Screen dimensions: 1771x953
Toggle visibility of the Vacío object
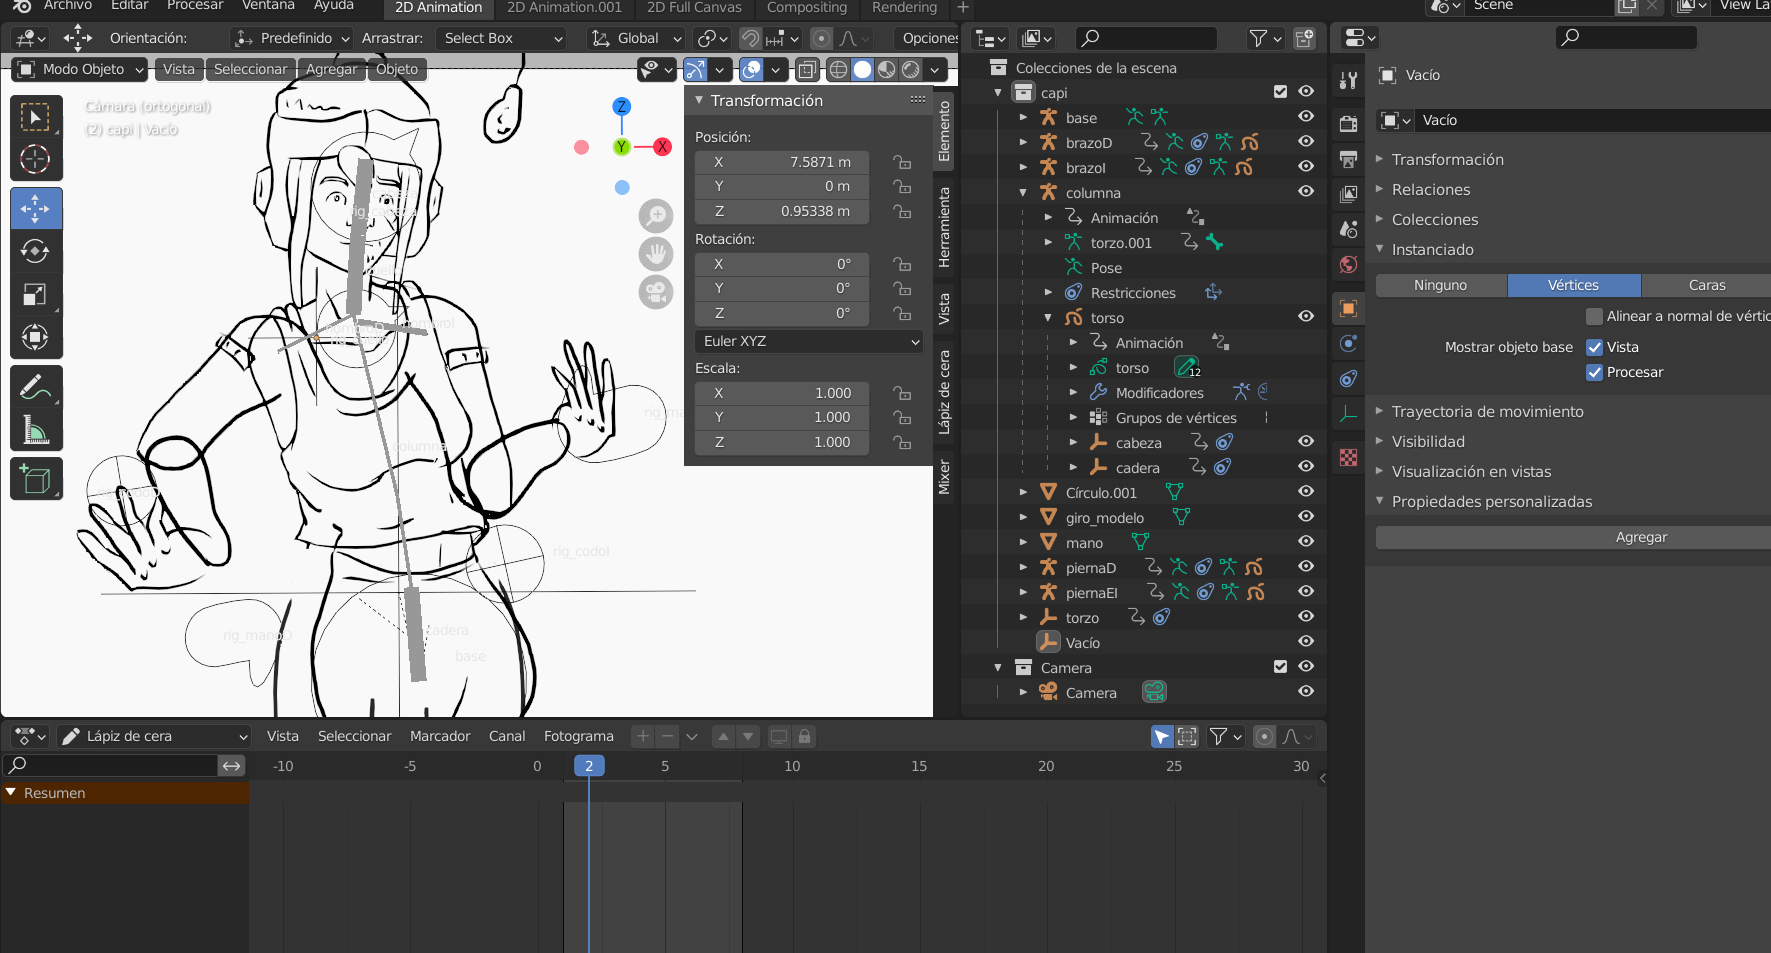[x=1306, y=642]
